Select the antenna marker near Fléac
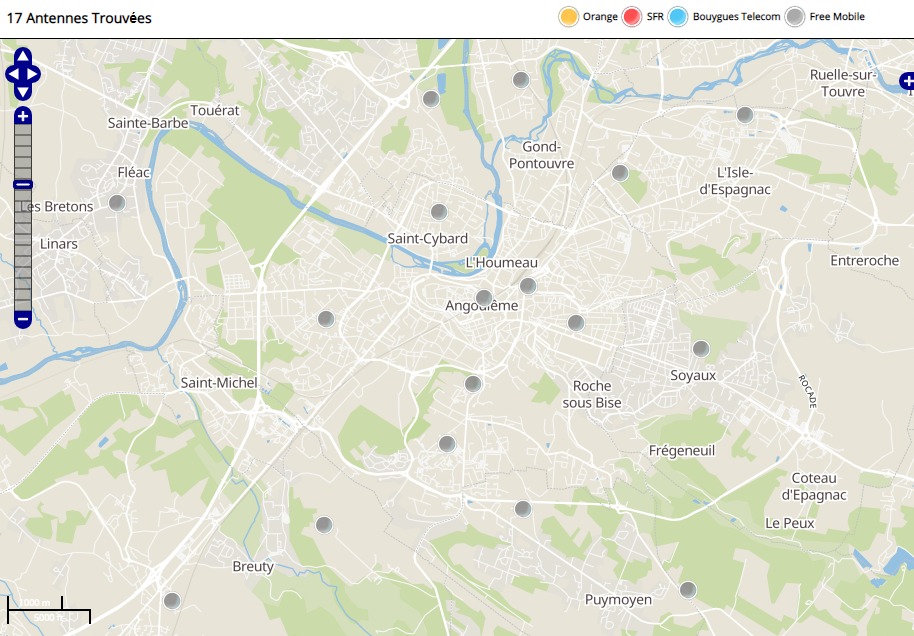 tap(117, 203)
